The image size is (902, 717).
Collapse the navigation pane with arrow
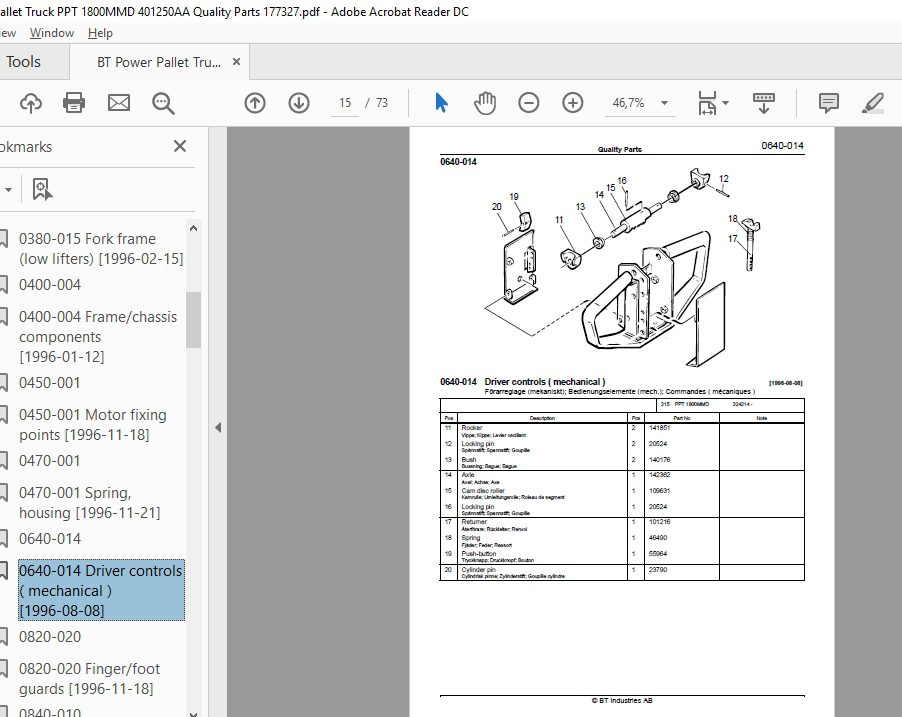(x=218, y=428)
